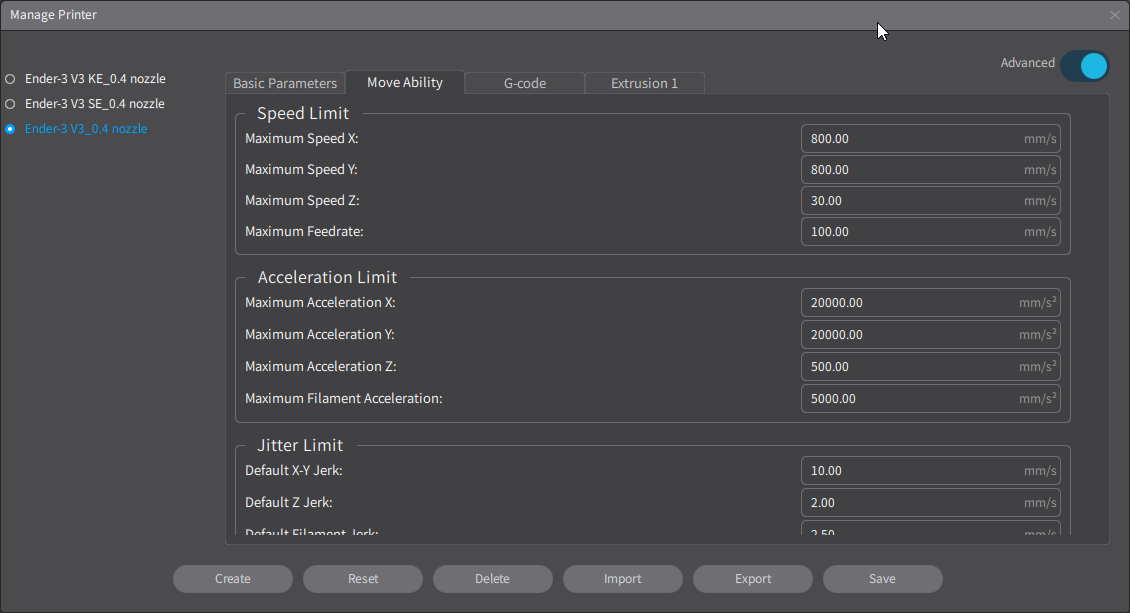The image size is (1130, 613).
Task: Save the printer settings
Action: [x=882, y=579]
